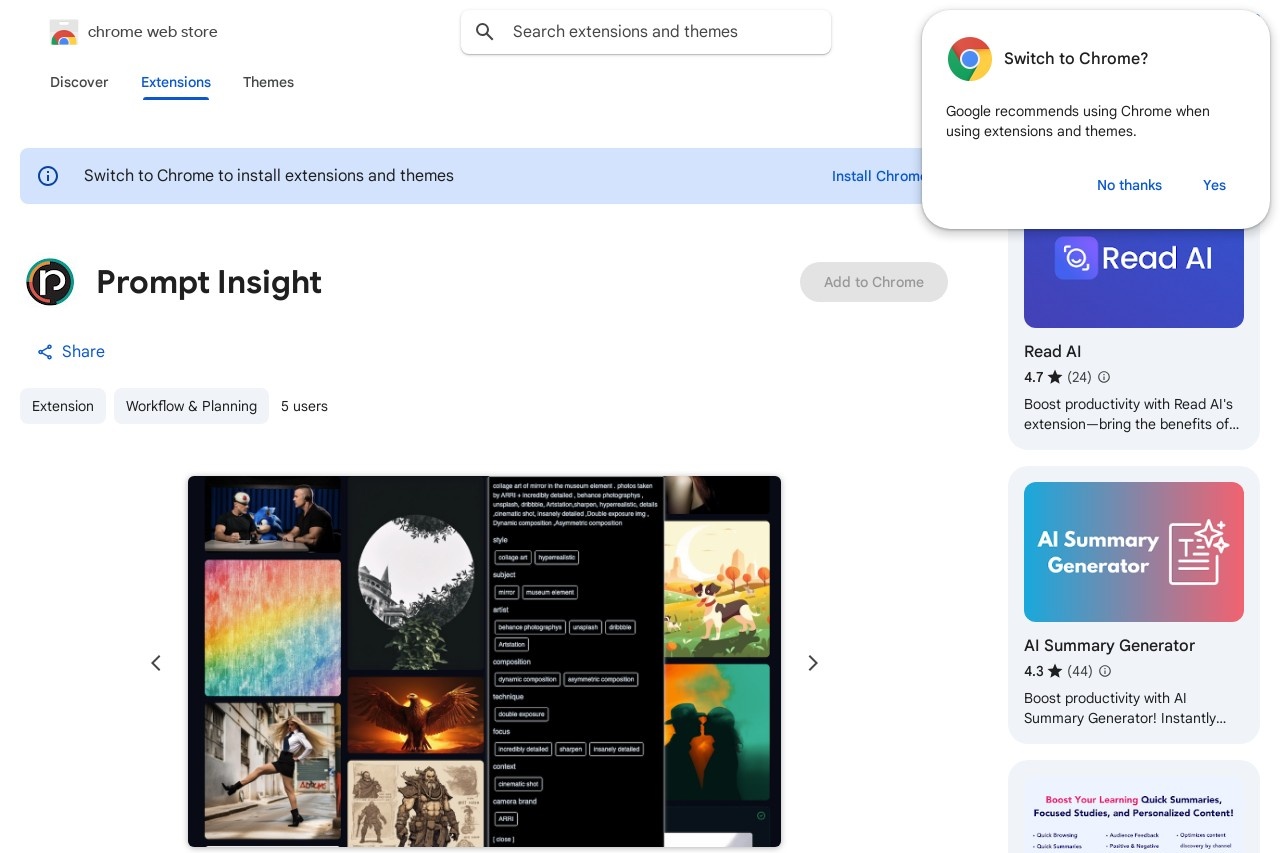This screenshot has width=1280, height=853.
Task: Click the Chrome logo in the popup
Action: [970, 59]
